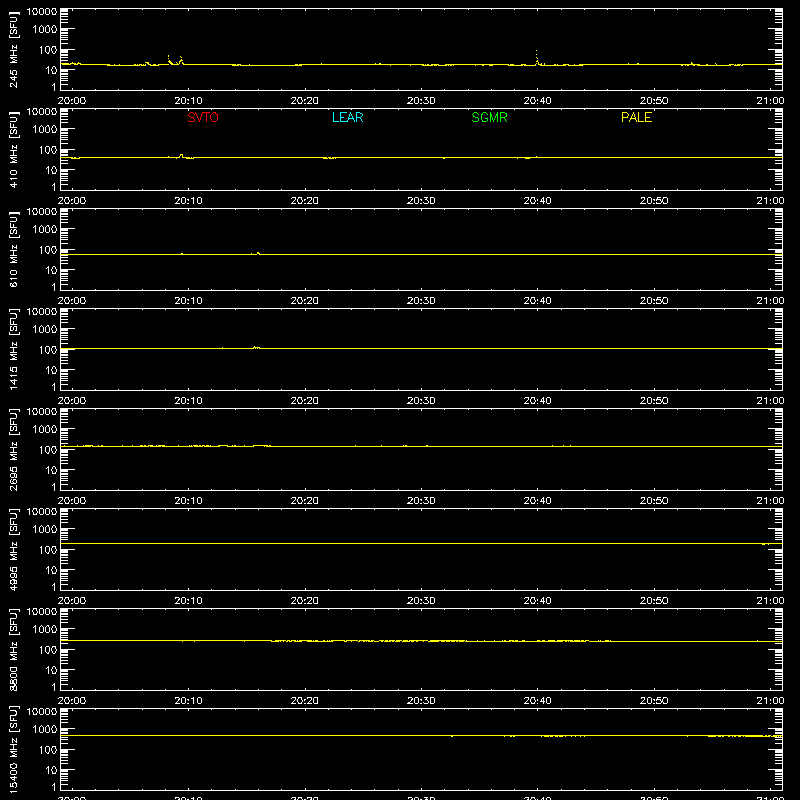Image resolution: width=800 pixels, height=800 pixels.
Task: Select the red SVTO station label
Action: pyautogui.click(x=203, y=117)
